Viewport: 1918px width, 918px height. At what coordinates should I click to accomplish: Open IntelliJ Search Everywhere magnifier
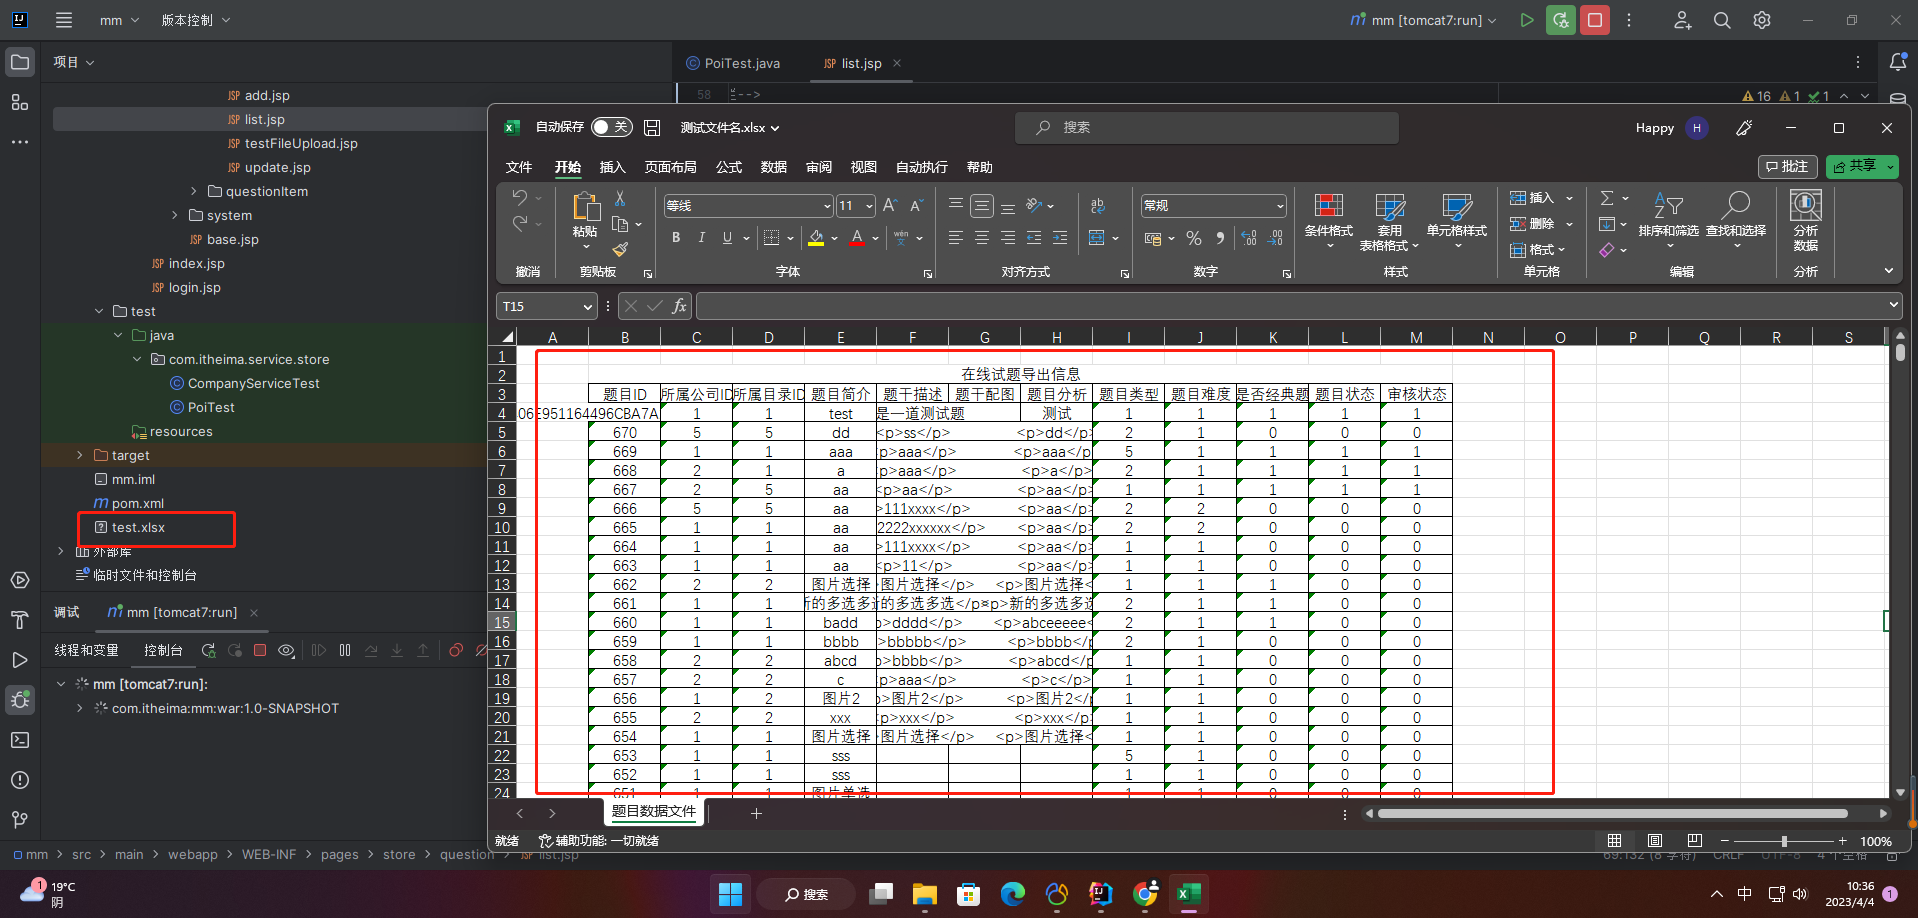click(x=1722, y=20)
